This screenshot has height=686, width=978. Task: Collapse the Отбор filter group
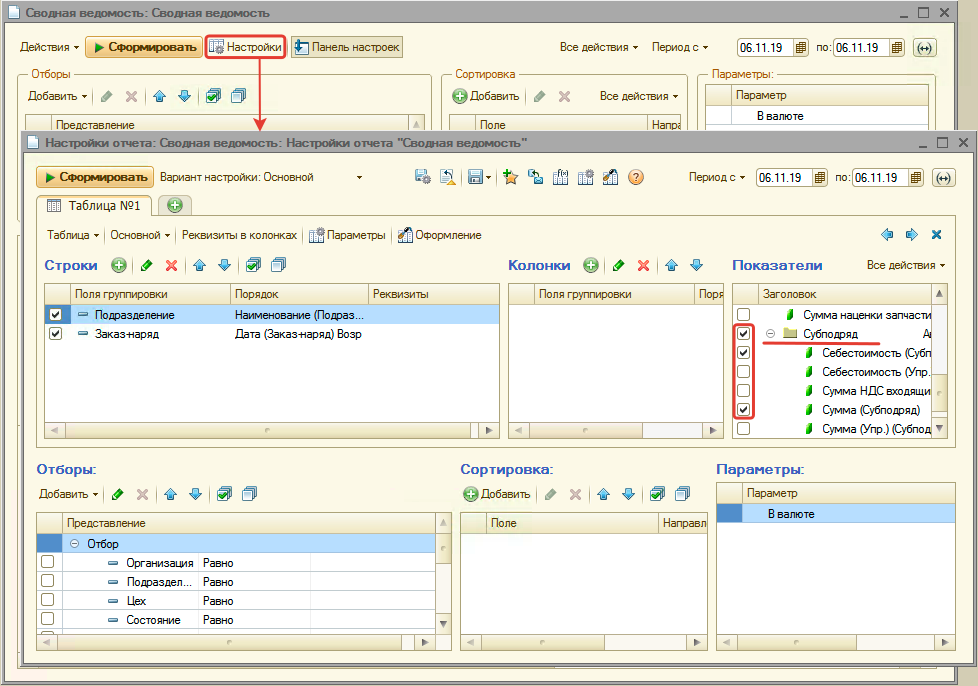[74, 544]
